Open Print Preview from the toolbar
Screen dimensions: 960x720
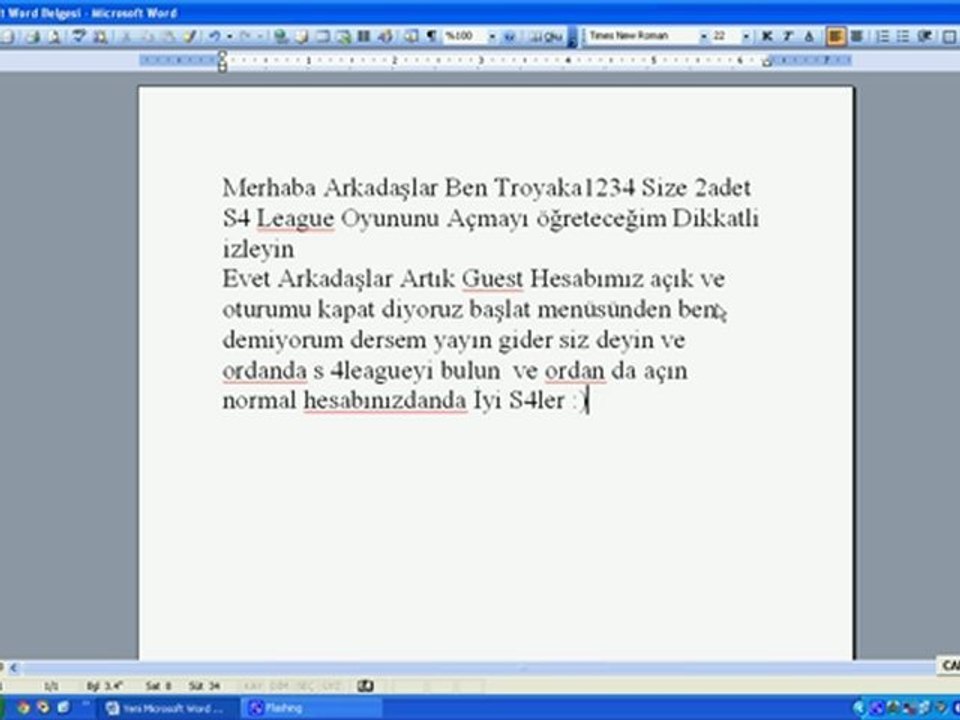click(x=54, y=37)
